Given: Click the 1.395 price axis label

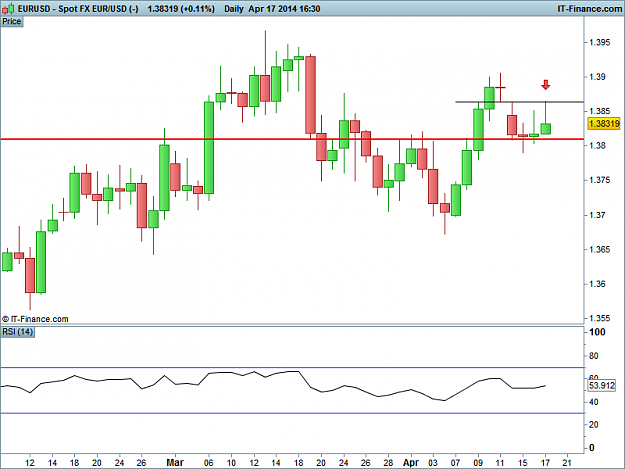Looking at the screenshot, I should [599, 42].
